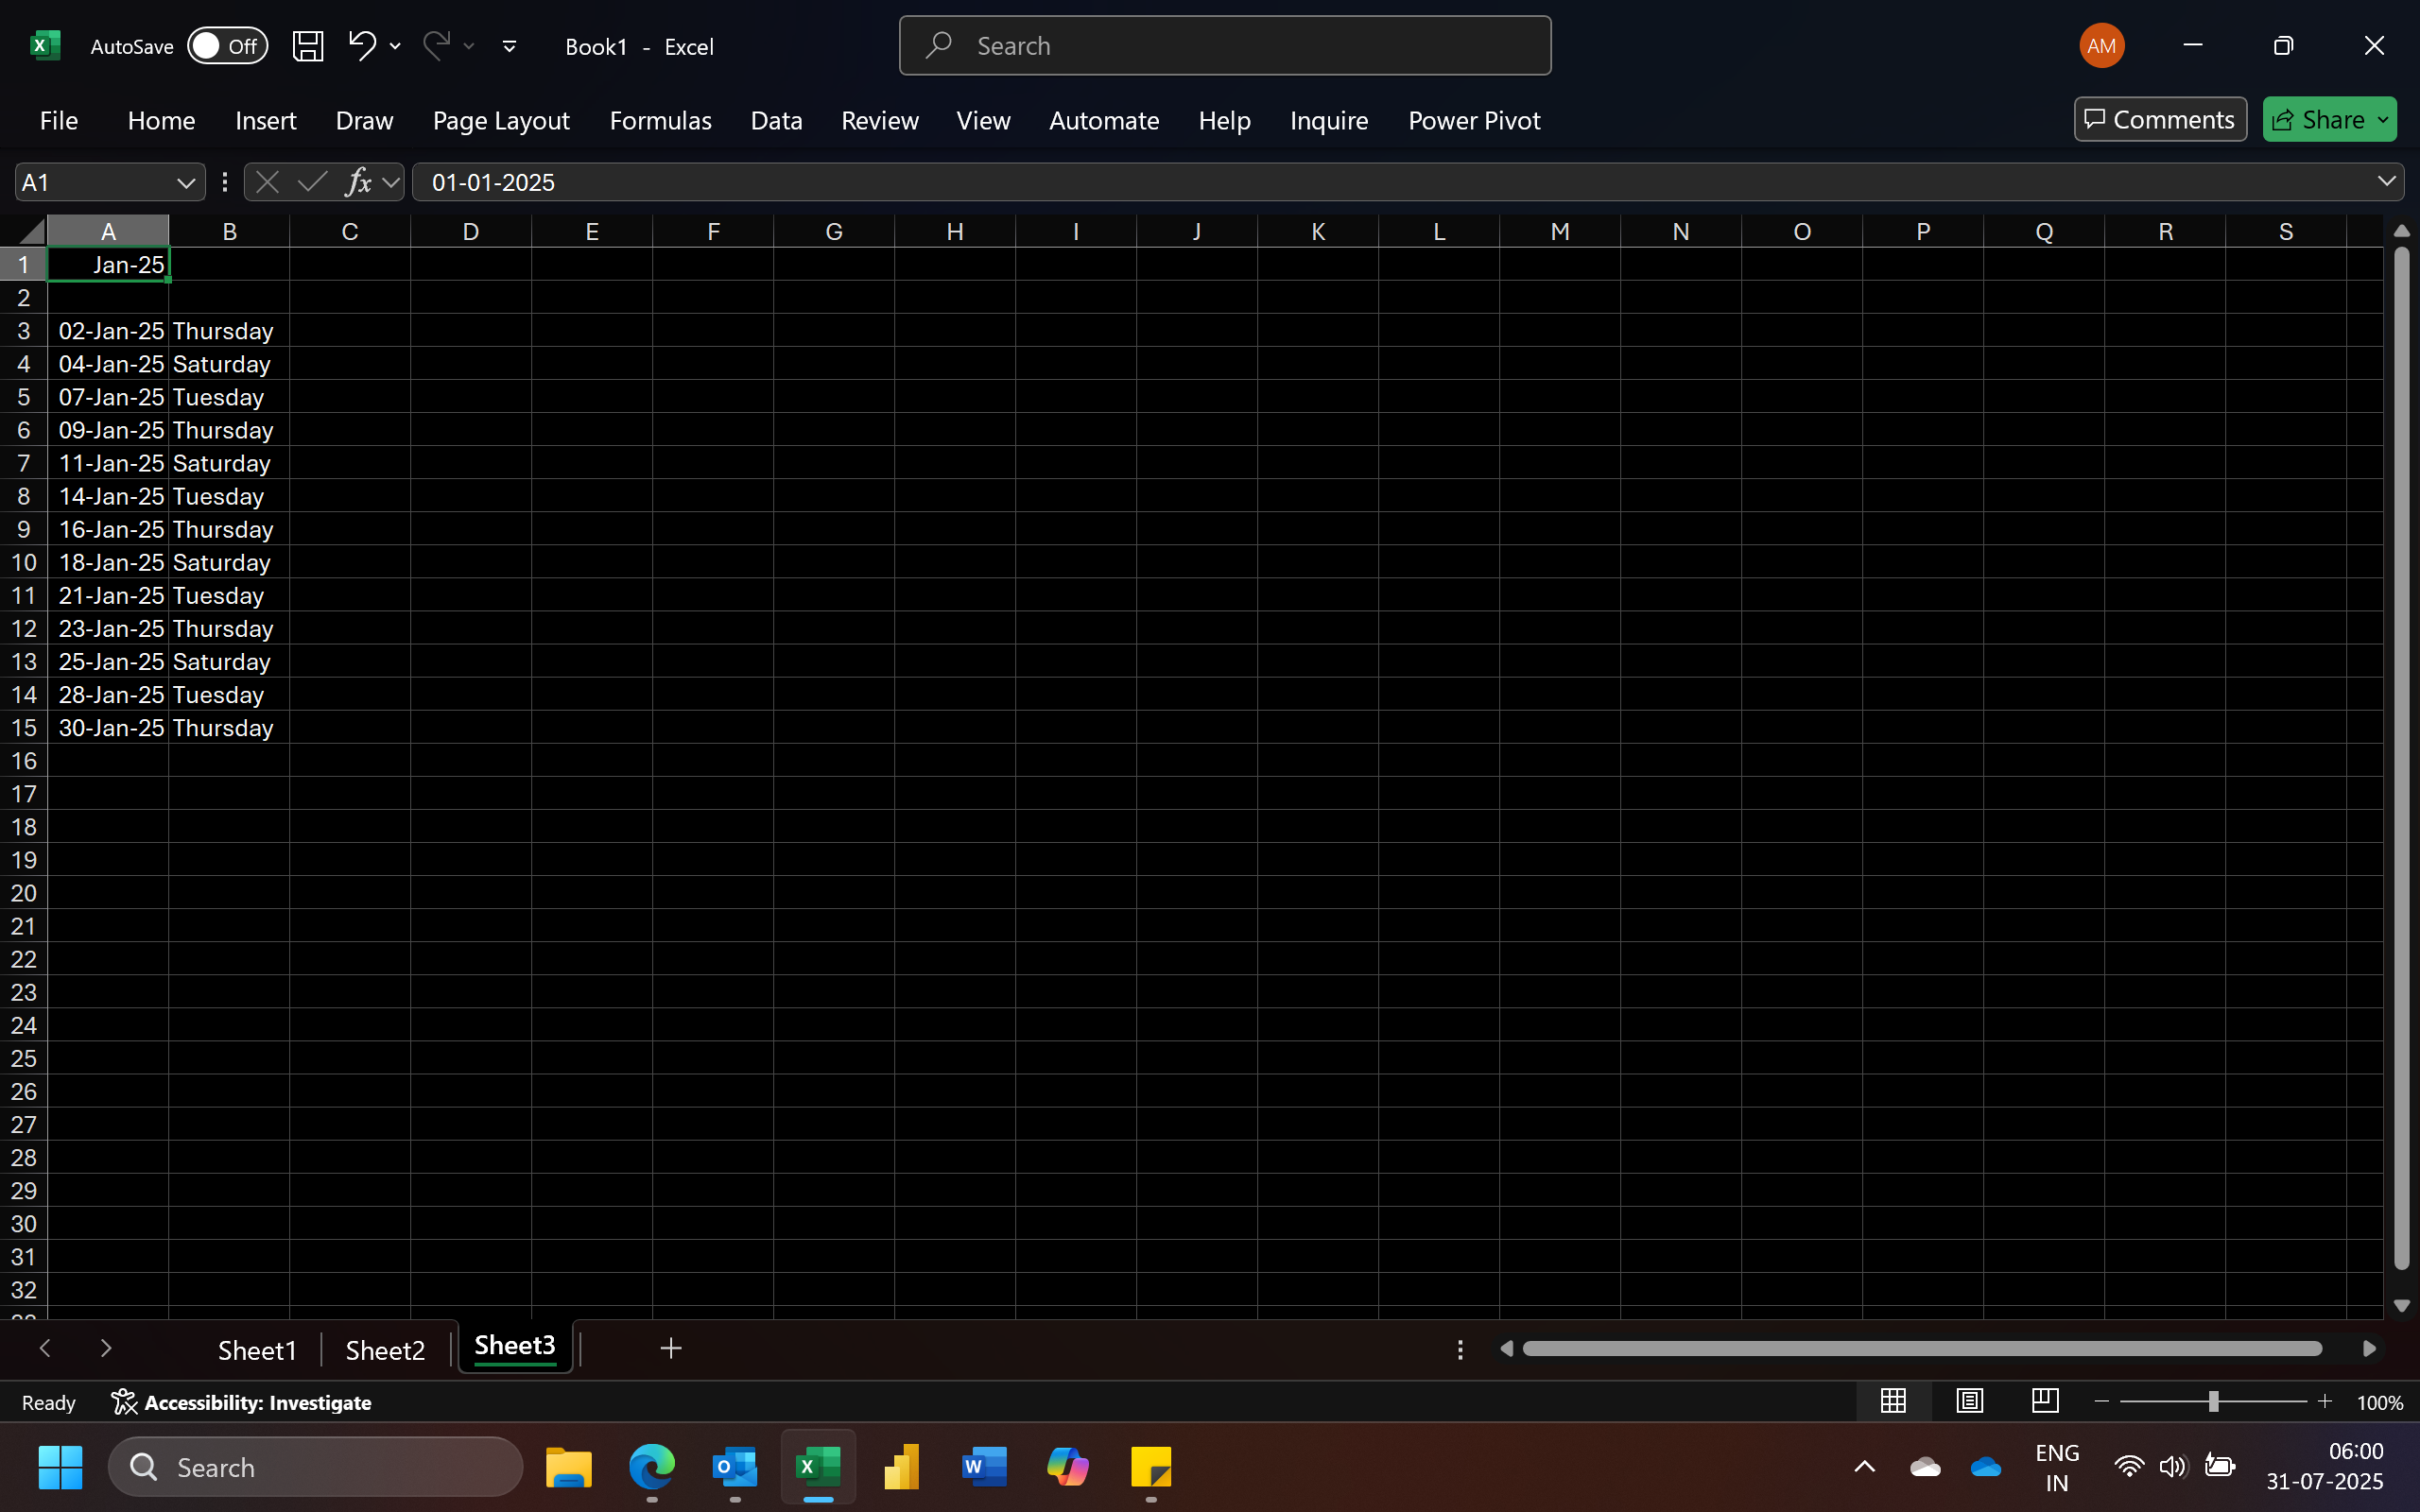Click the Sheet3 tab
This screenshot has height=1512, width=2420.
(x=515, y=1346)
